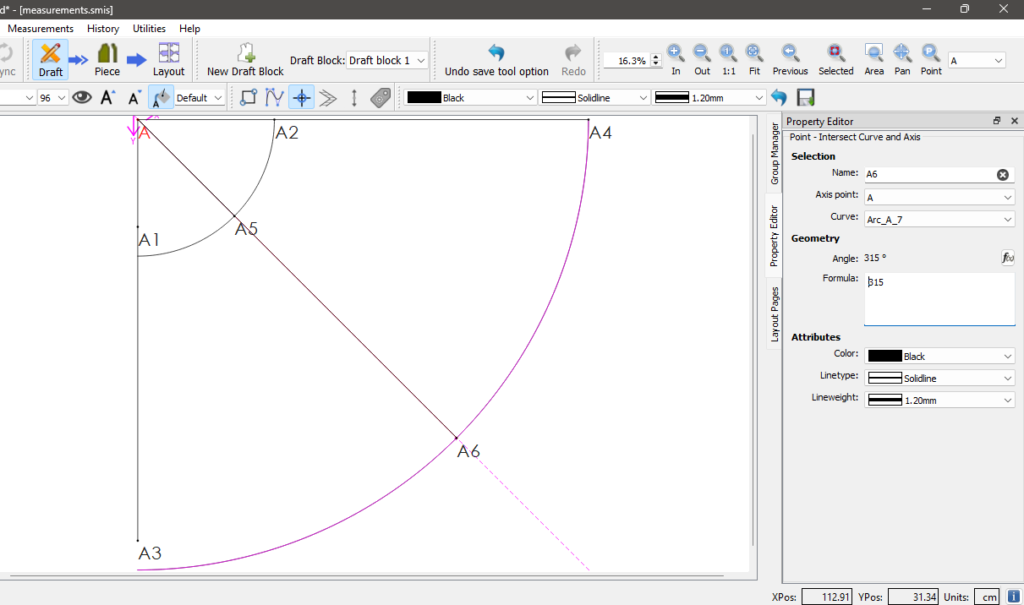This screenshot has width=1024, height=605.
Task: Decrease point name font size
Action: (x=135, y=97)
